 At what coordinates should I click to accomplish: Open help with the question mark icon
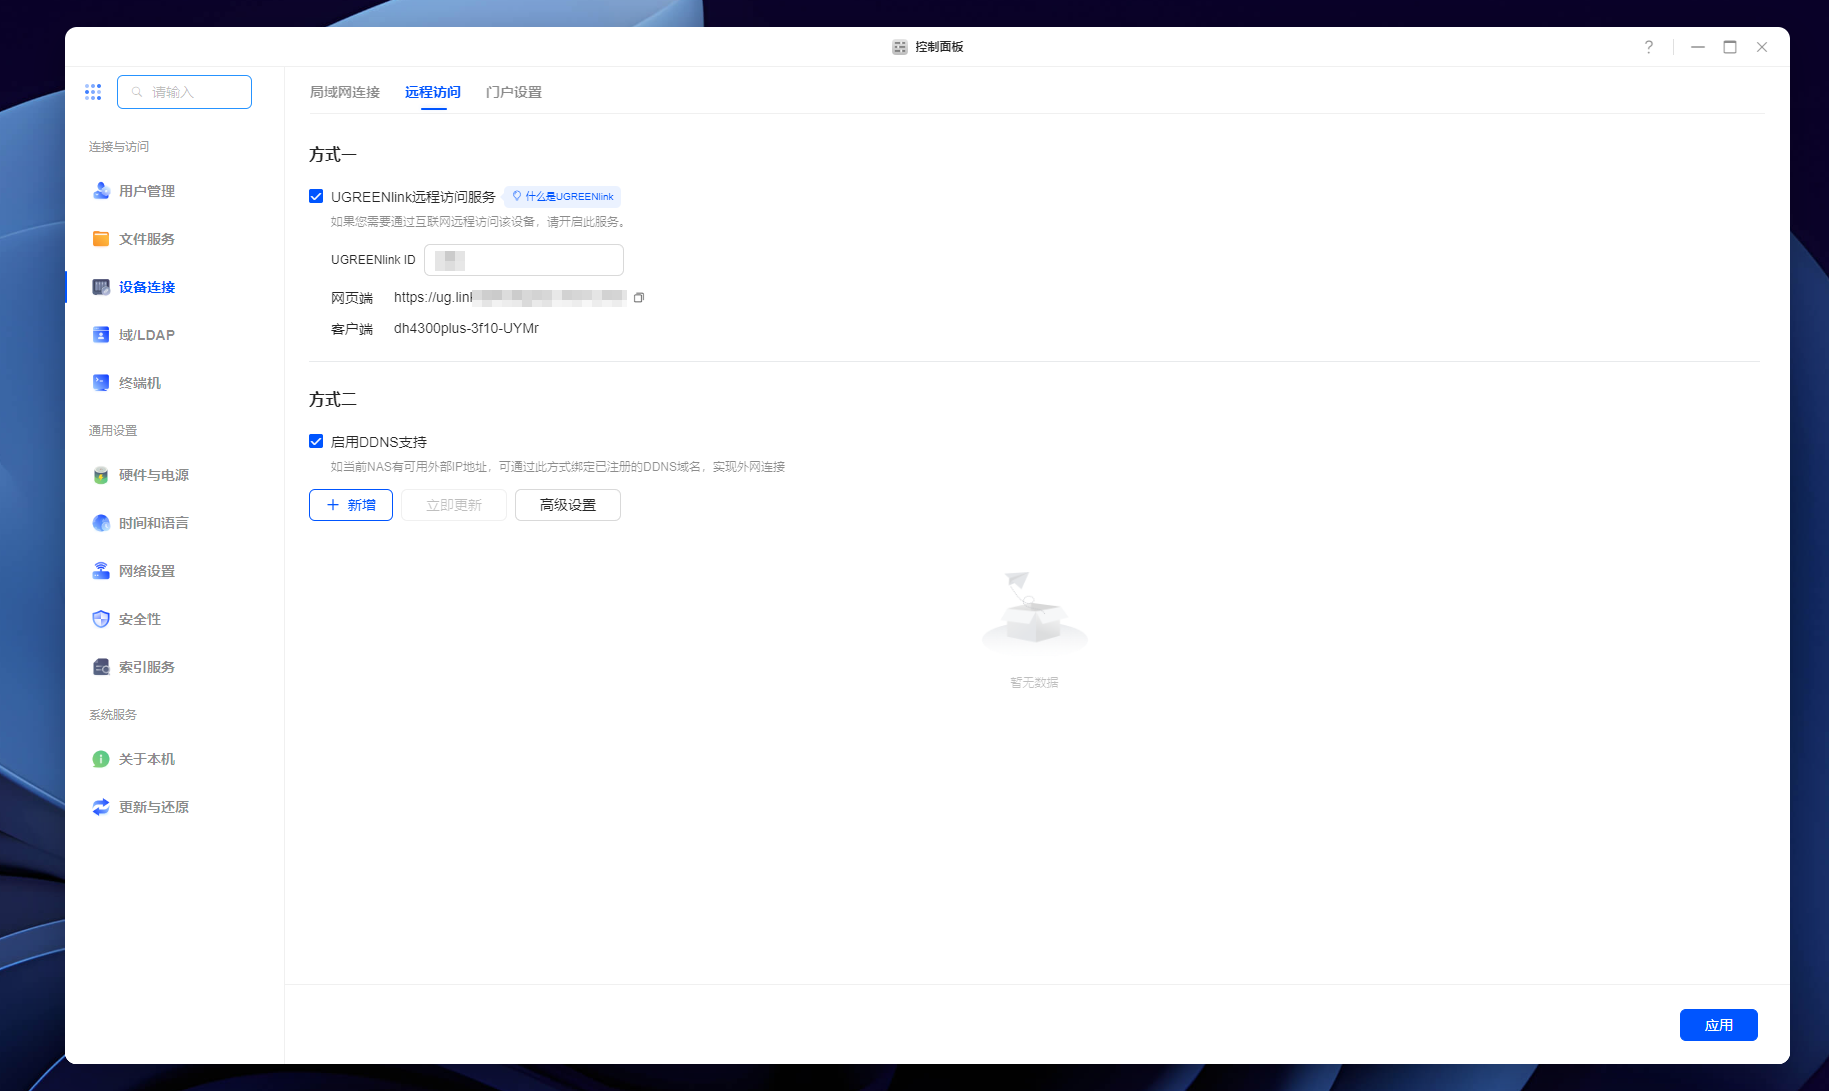1649,47
